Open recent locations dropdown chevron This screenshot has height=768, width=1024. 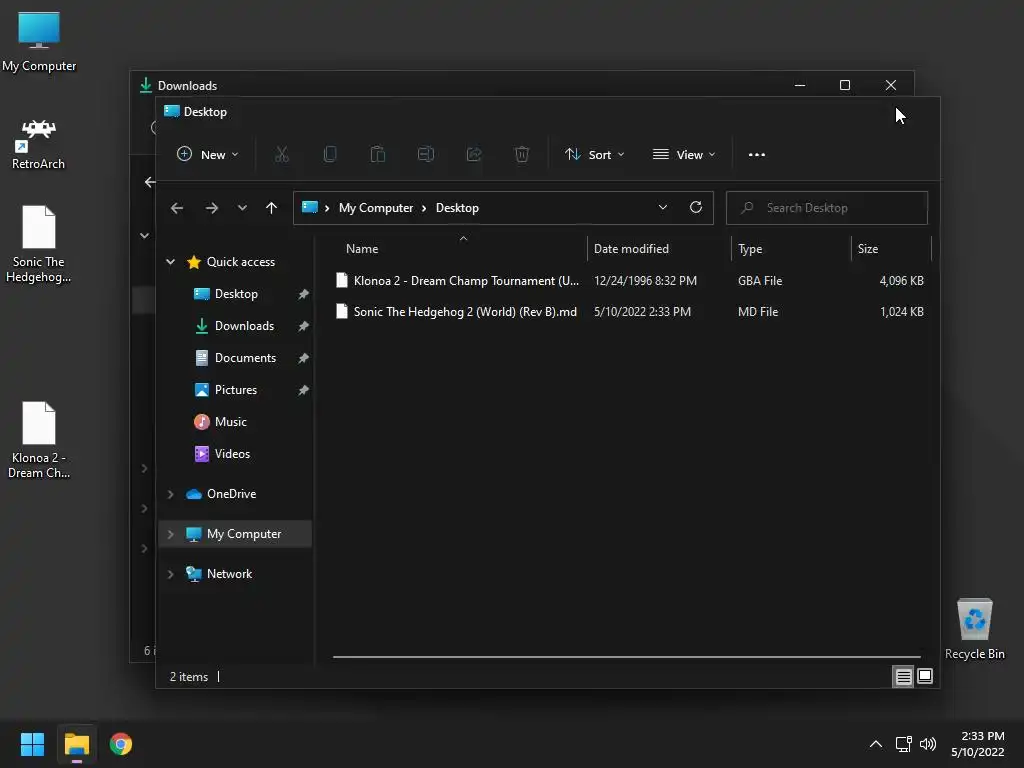pyautogui.click(x=242, y=208)
